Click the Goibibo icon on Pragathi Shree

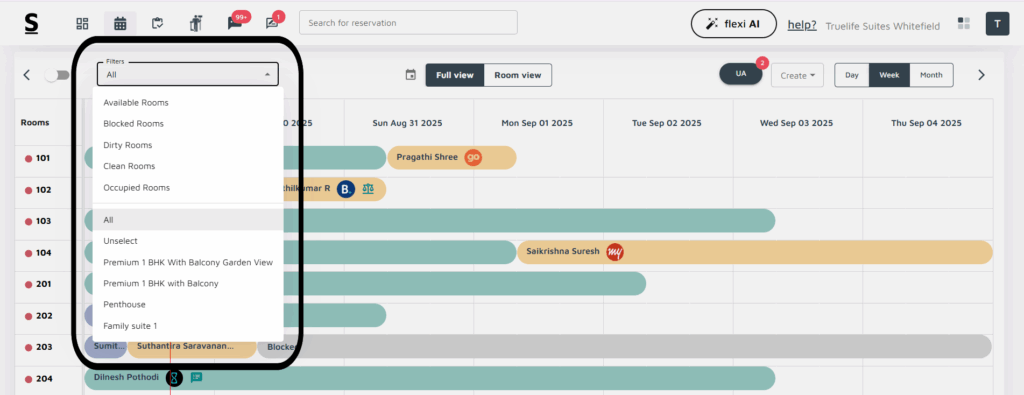(x=473, y=157)
